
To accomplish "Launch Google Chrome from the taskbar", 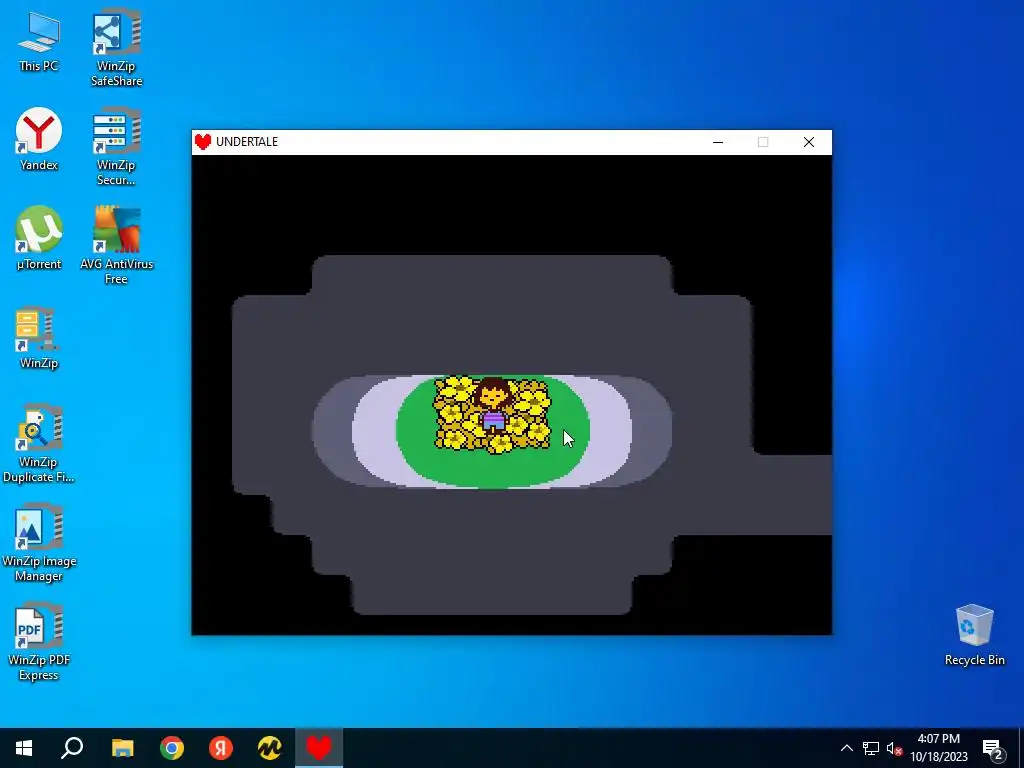I will (x=172, y=748).
